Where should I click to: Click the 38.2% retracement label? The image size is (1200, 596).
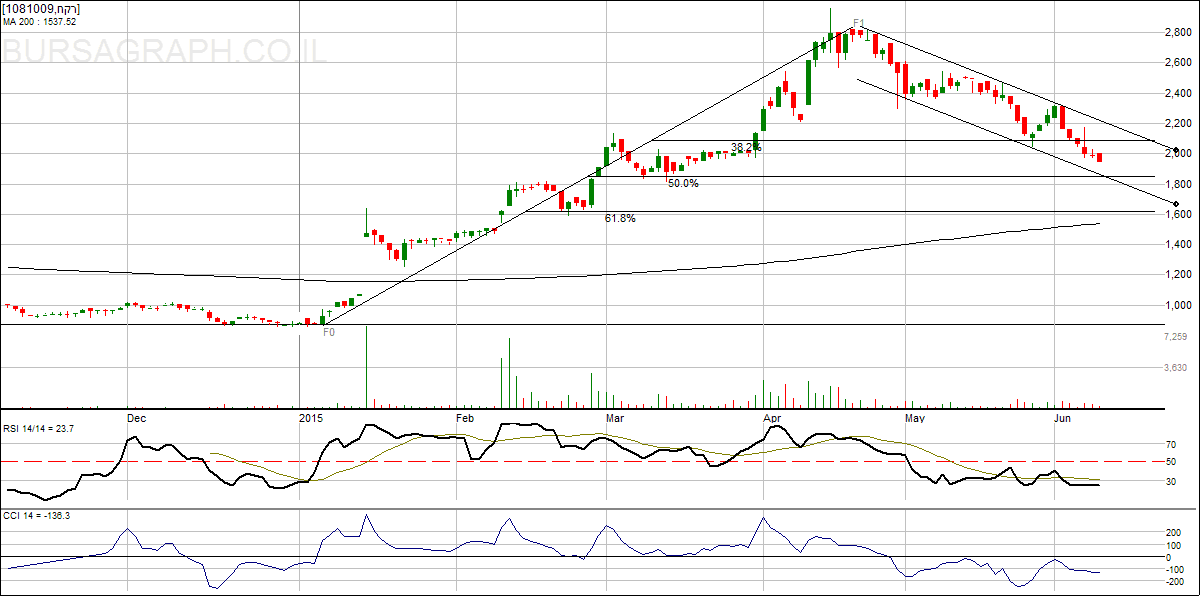click(x=746, y=147)
